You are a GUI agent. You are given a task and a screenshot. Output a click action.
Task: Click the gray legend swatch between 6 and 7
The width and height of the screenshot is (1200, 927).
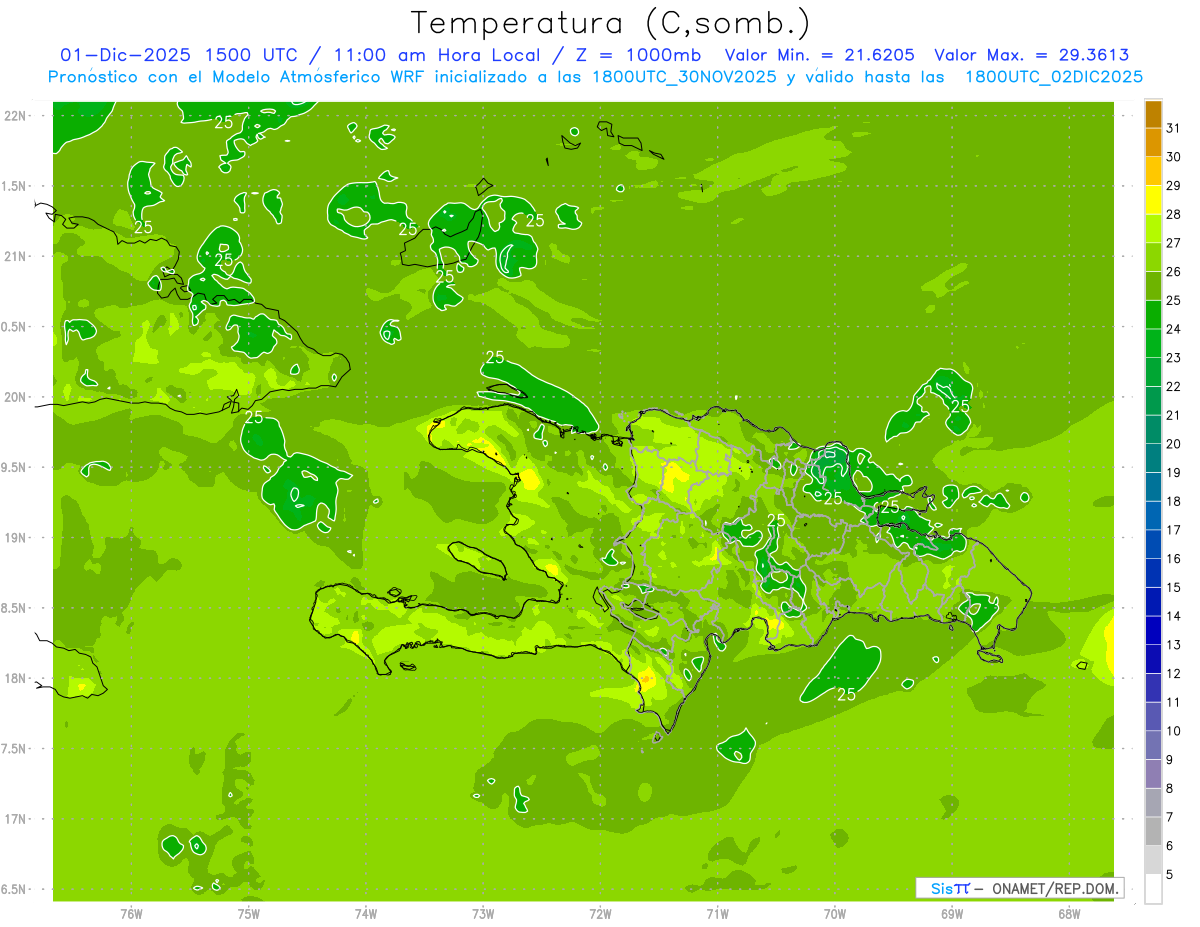point(1153,831)
